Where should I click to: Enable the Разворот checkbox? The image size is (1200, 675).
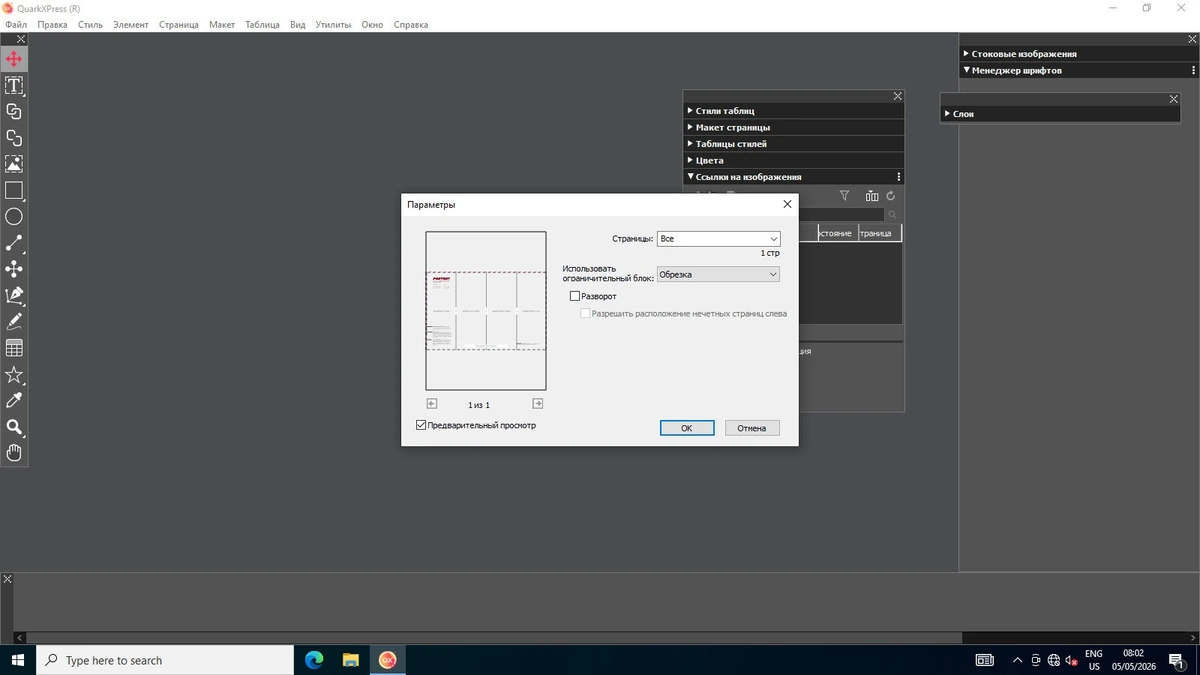click(575, 296)
